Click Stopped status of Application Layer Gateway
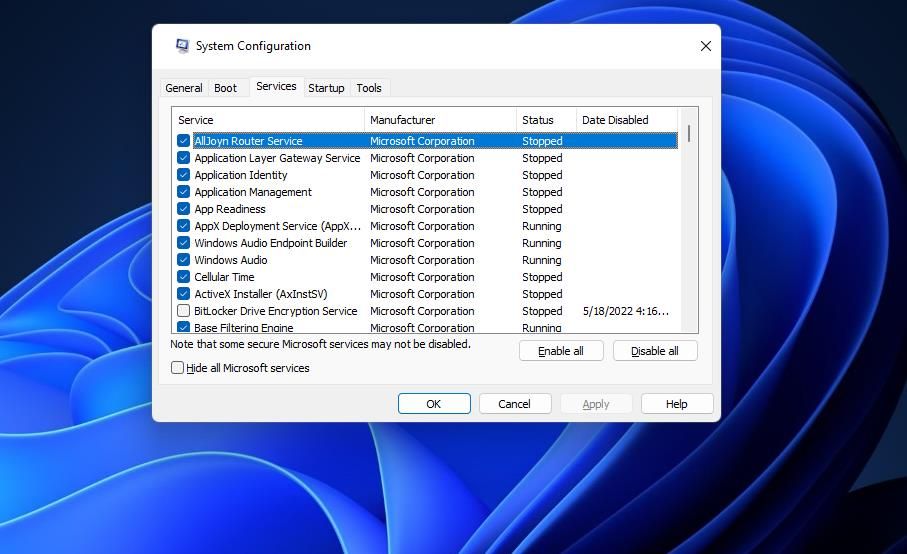Image resolution: width=907 pixels, height=554 pixels. coord(542,158)
